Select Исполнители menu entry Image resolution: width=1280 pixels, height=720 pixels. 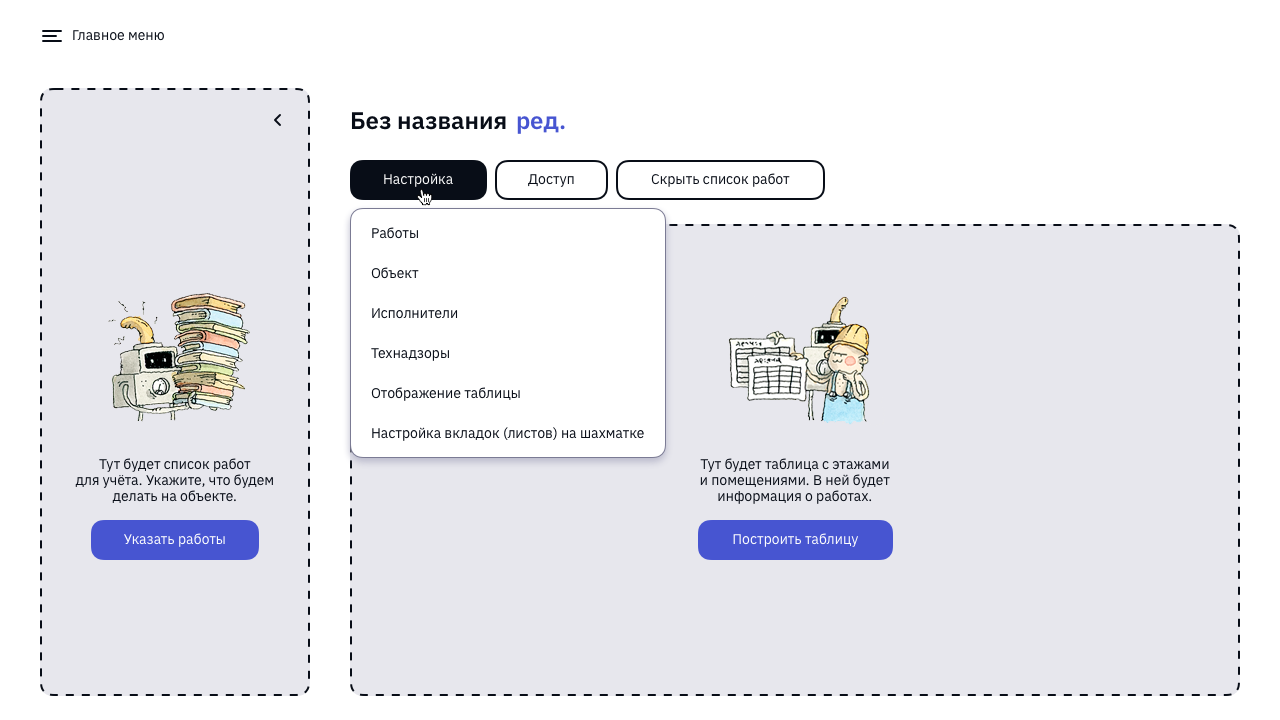tap(508, 313)
